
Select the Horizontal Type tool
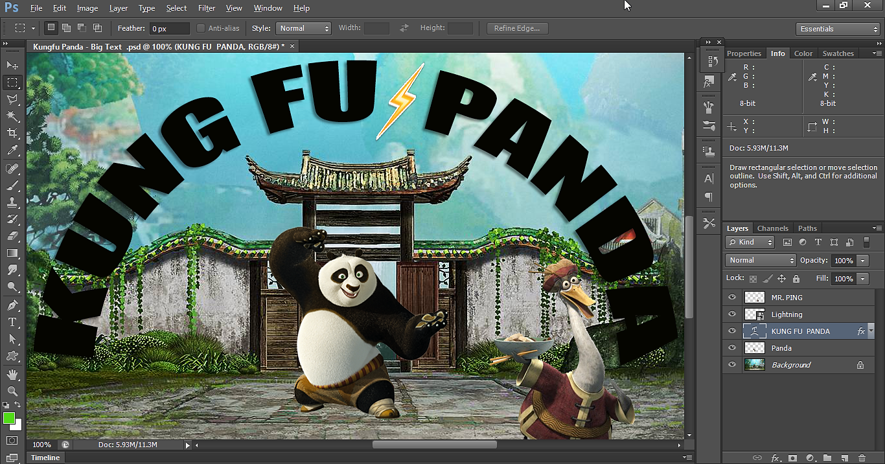pyautogui.click(x=12, y=323)
